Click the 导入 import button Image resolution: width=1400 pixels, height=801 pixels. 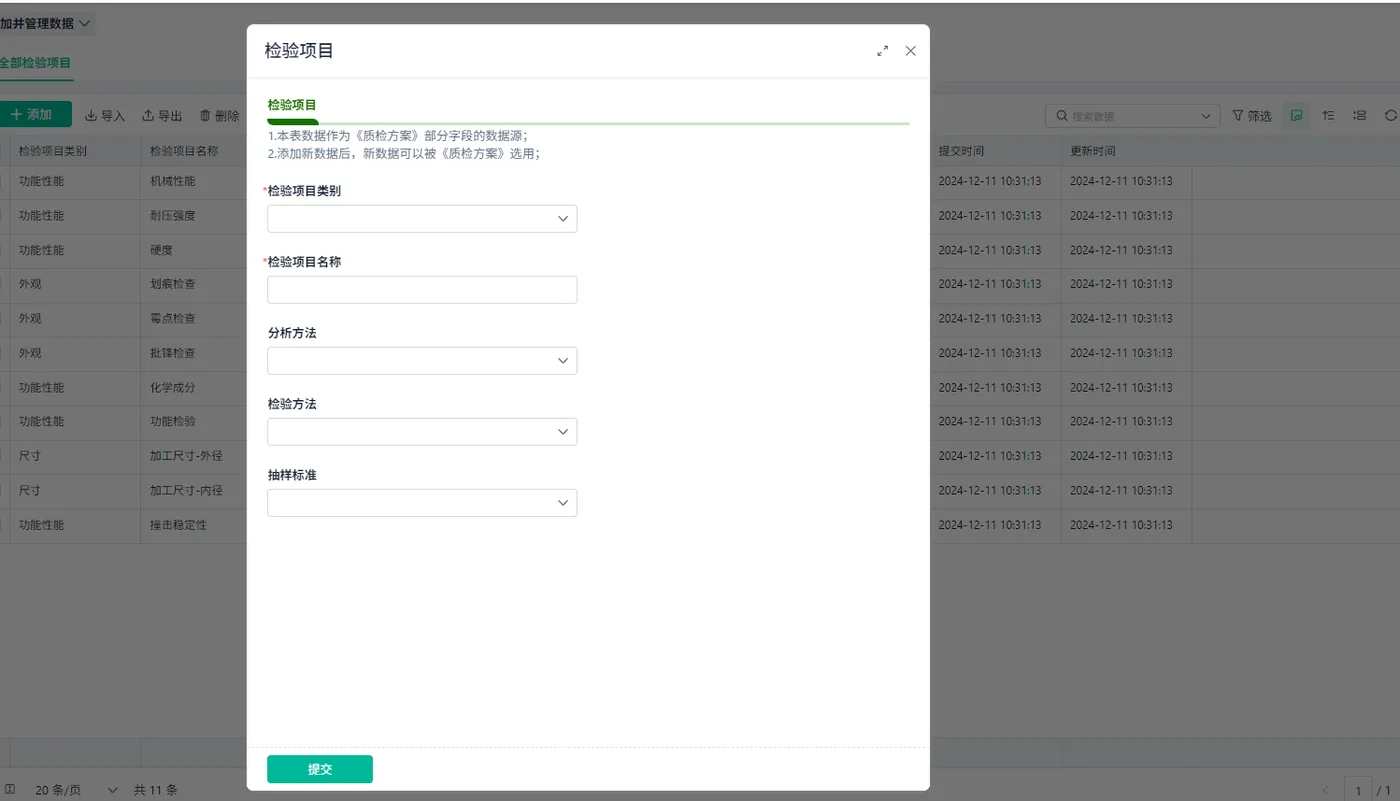[x=105, y=116]
